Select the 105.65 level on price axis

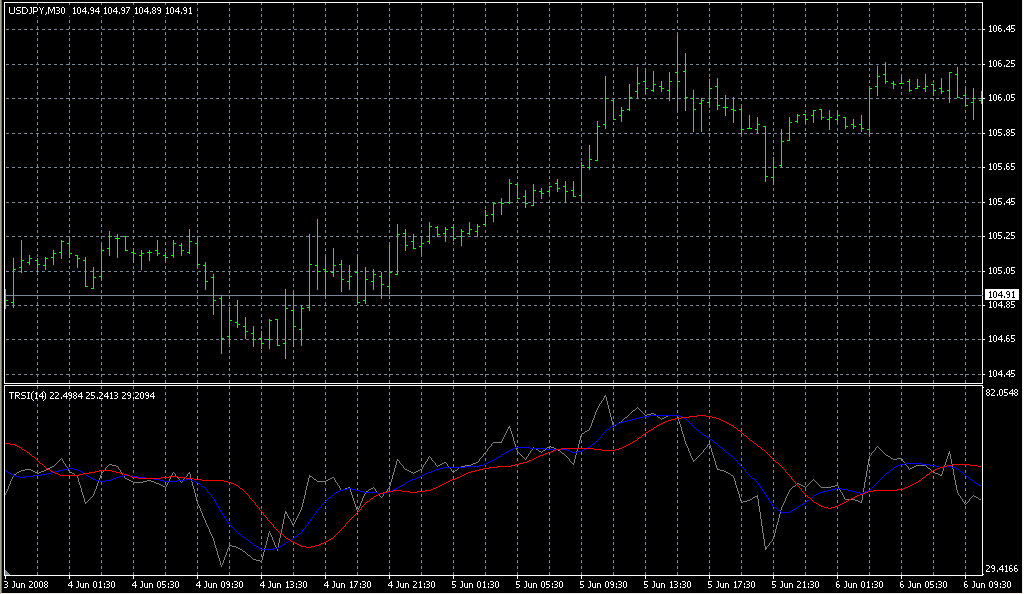1000,167
